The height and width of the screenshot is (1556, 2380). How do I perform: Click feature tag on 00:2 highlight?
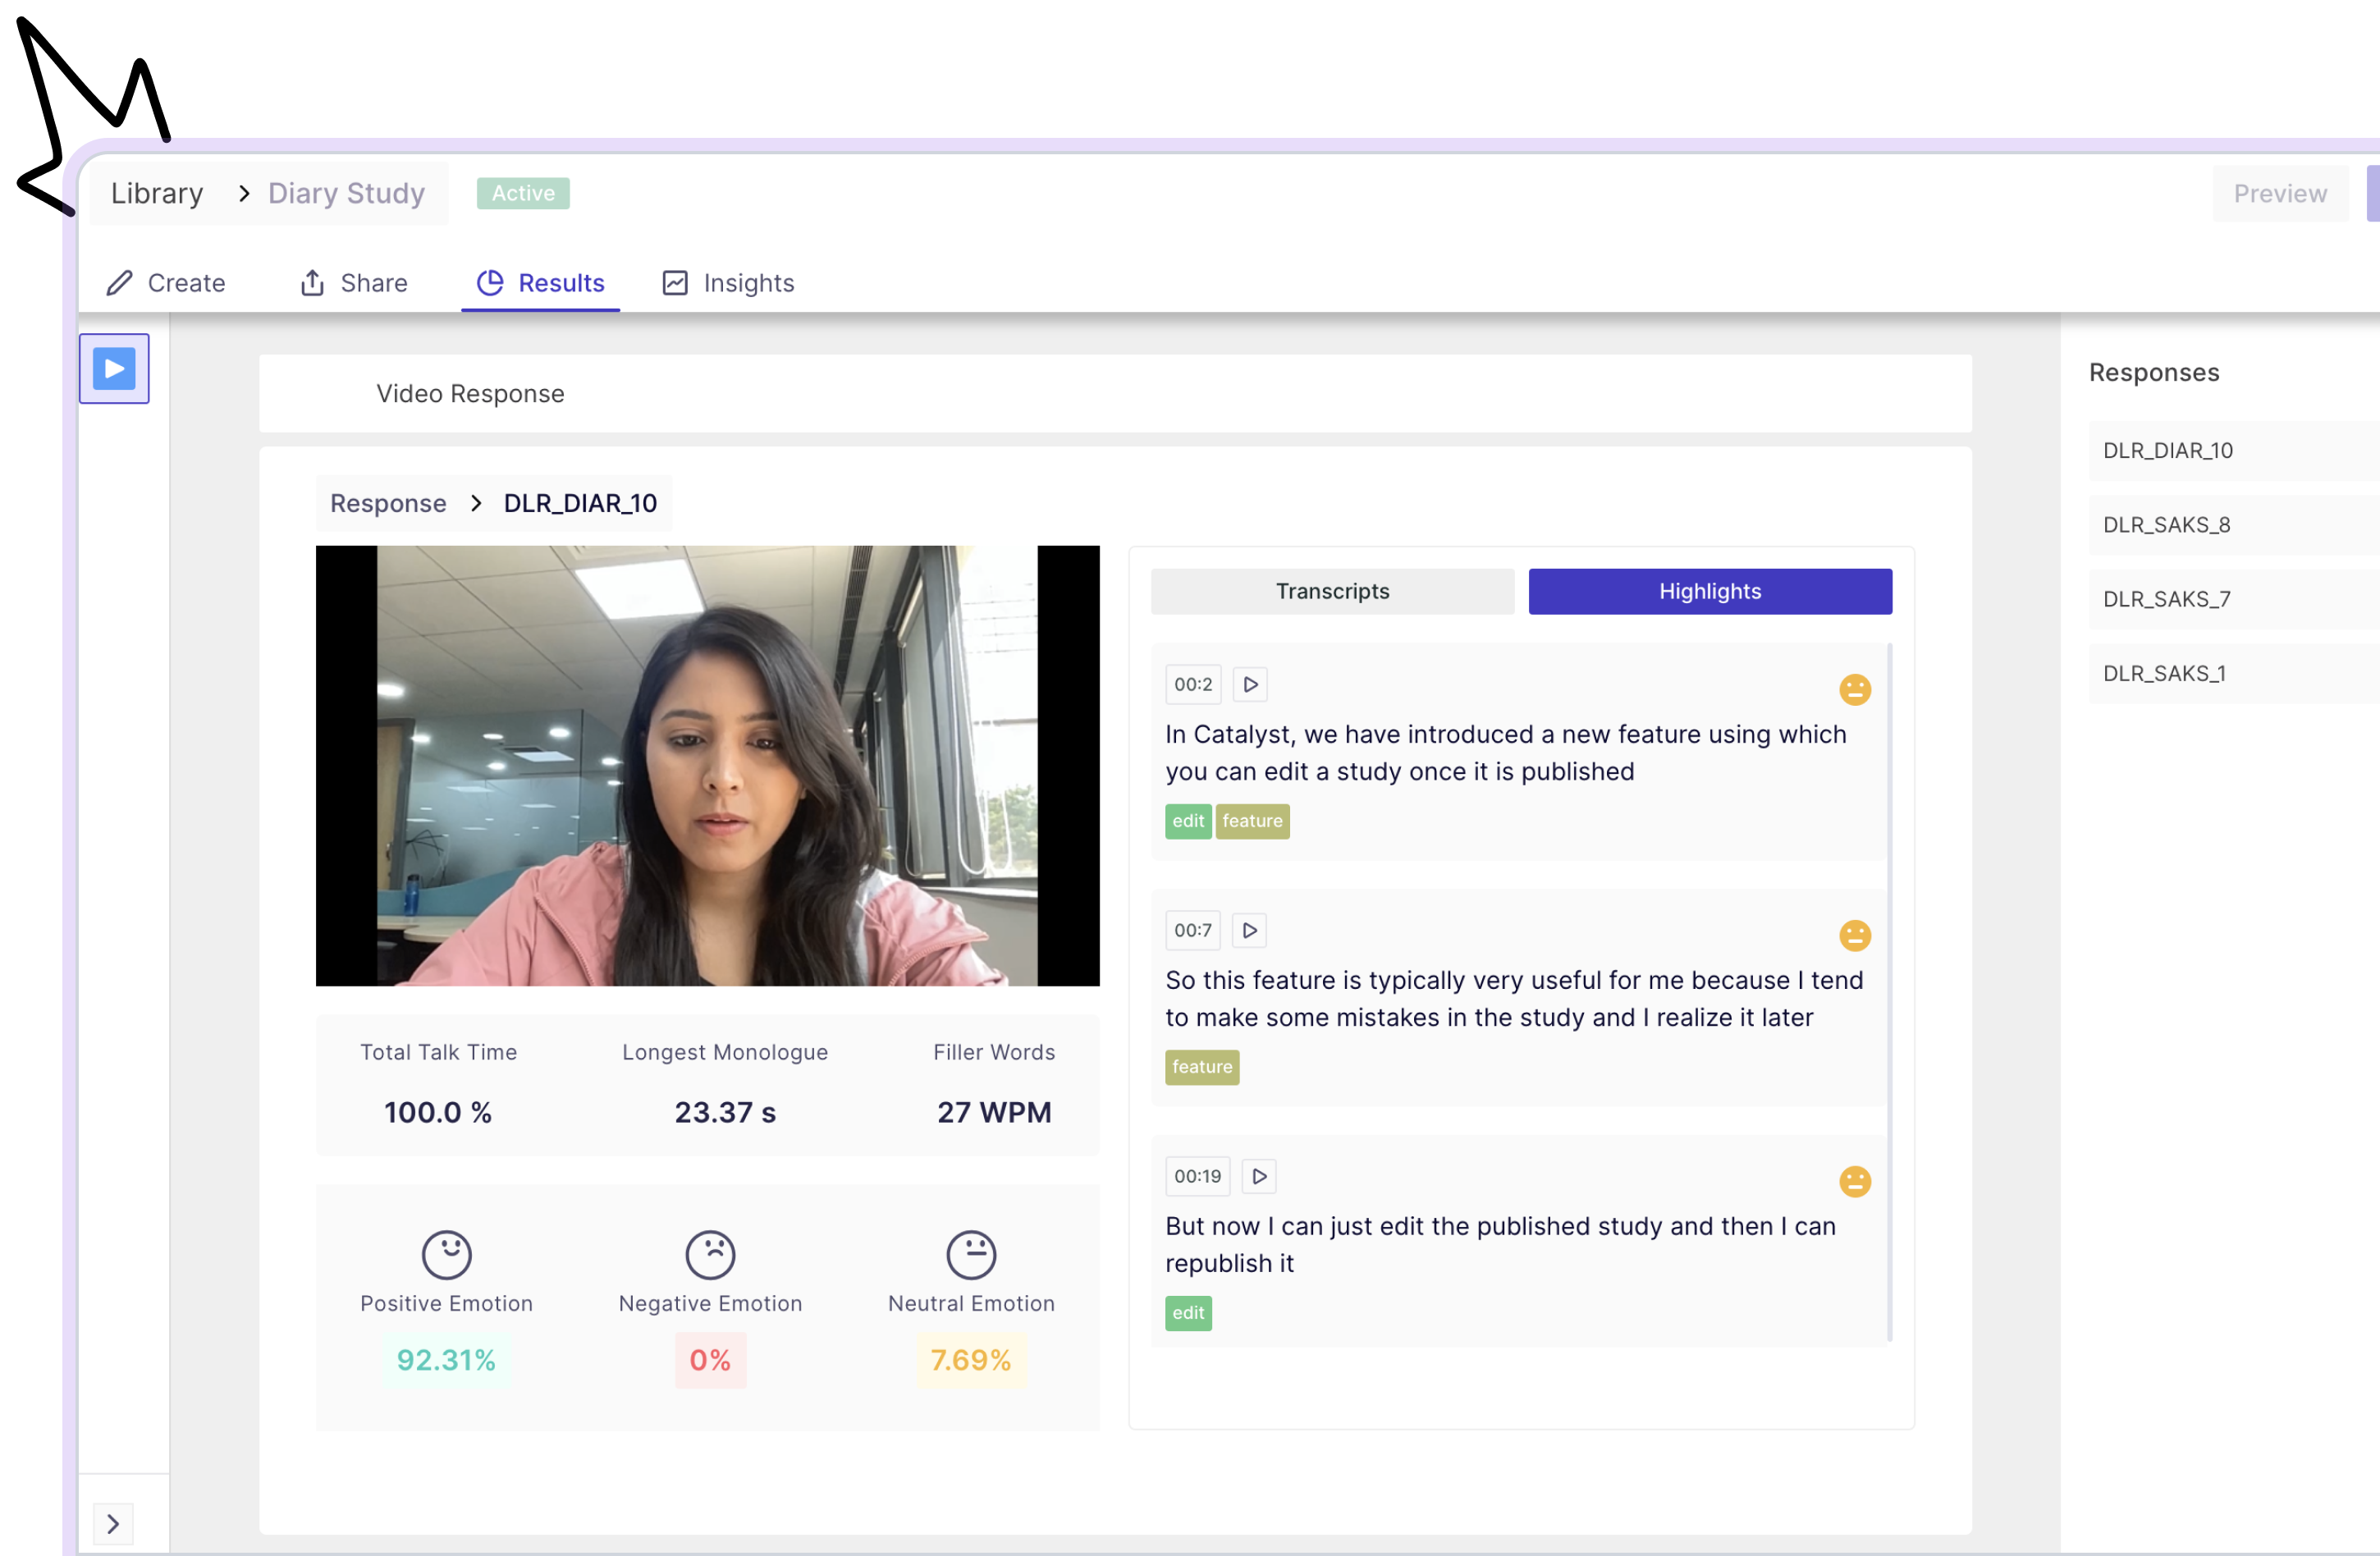(x=1252, y=821)
